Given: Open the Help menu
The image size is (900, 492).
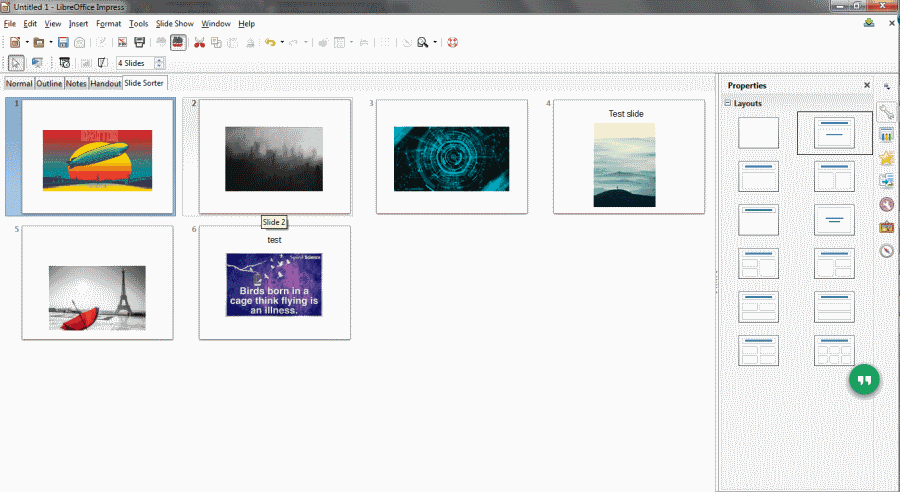Looking at the screenshot, I should click(247, 24).
